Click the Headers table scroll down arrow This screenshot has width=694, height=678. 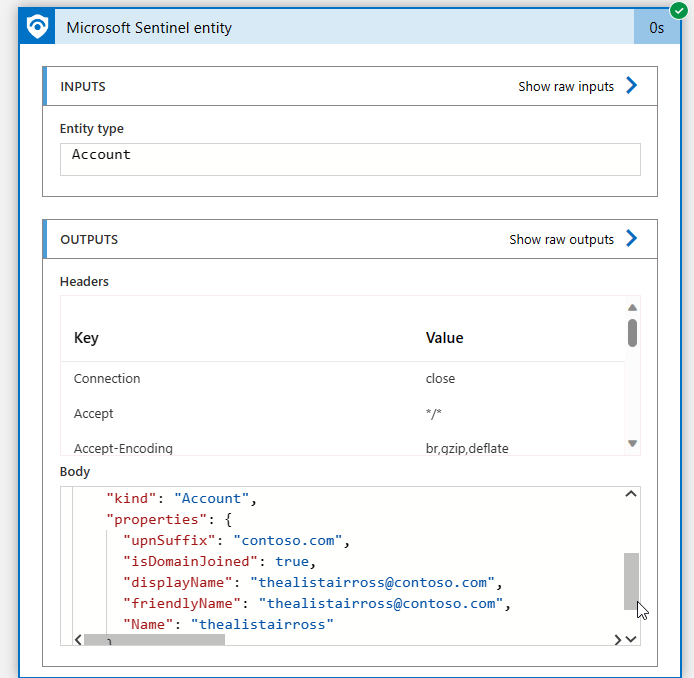[632, 443]
